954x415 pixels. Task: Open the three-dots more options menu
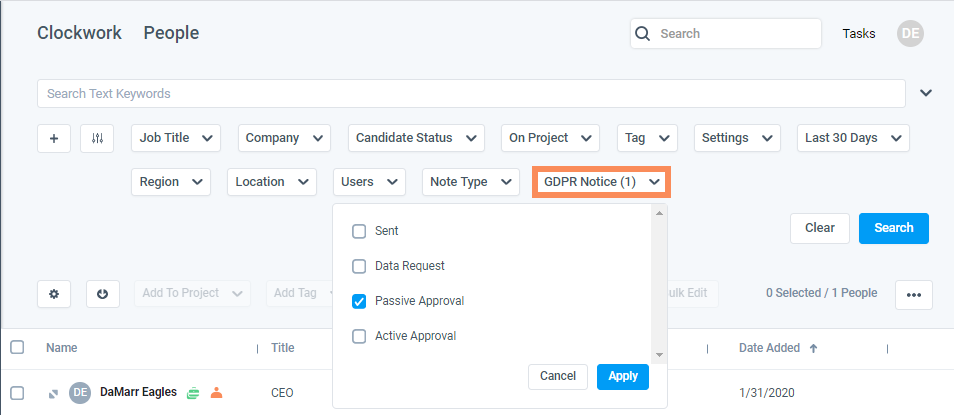pos(913,294)
